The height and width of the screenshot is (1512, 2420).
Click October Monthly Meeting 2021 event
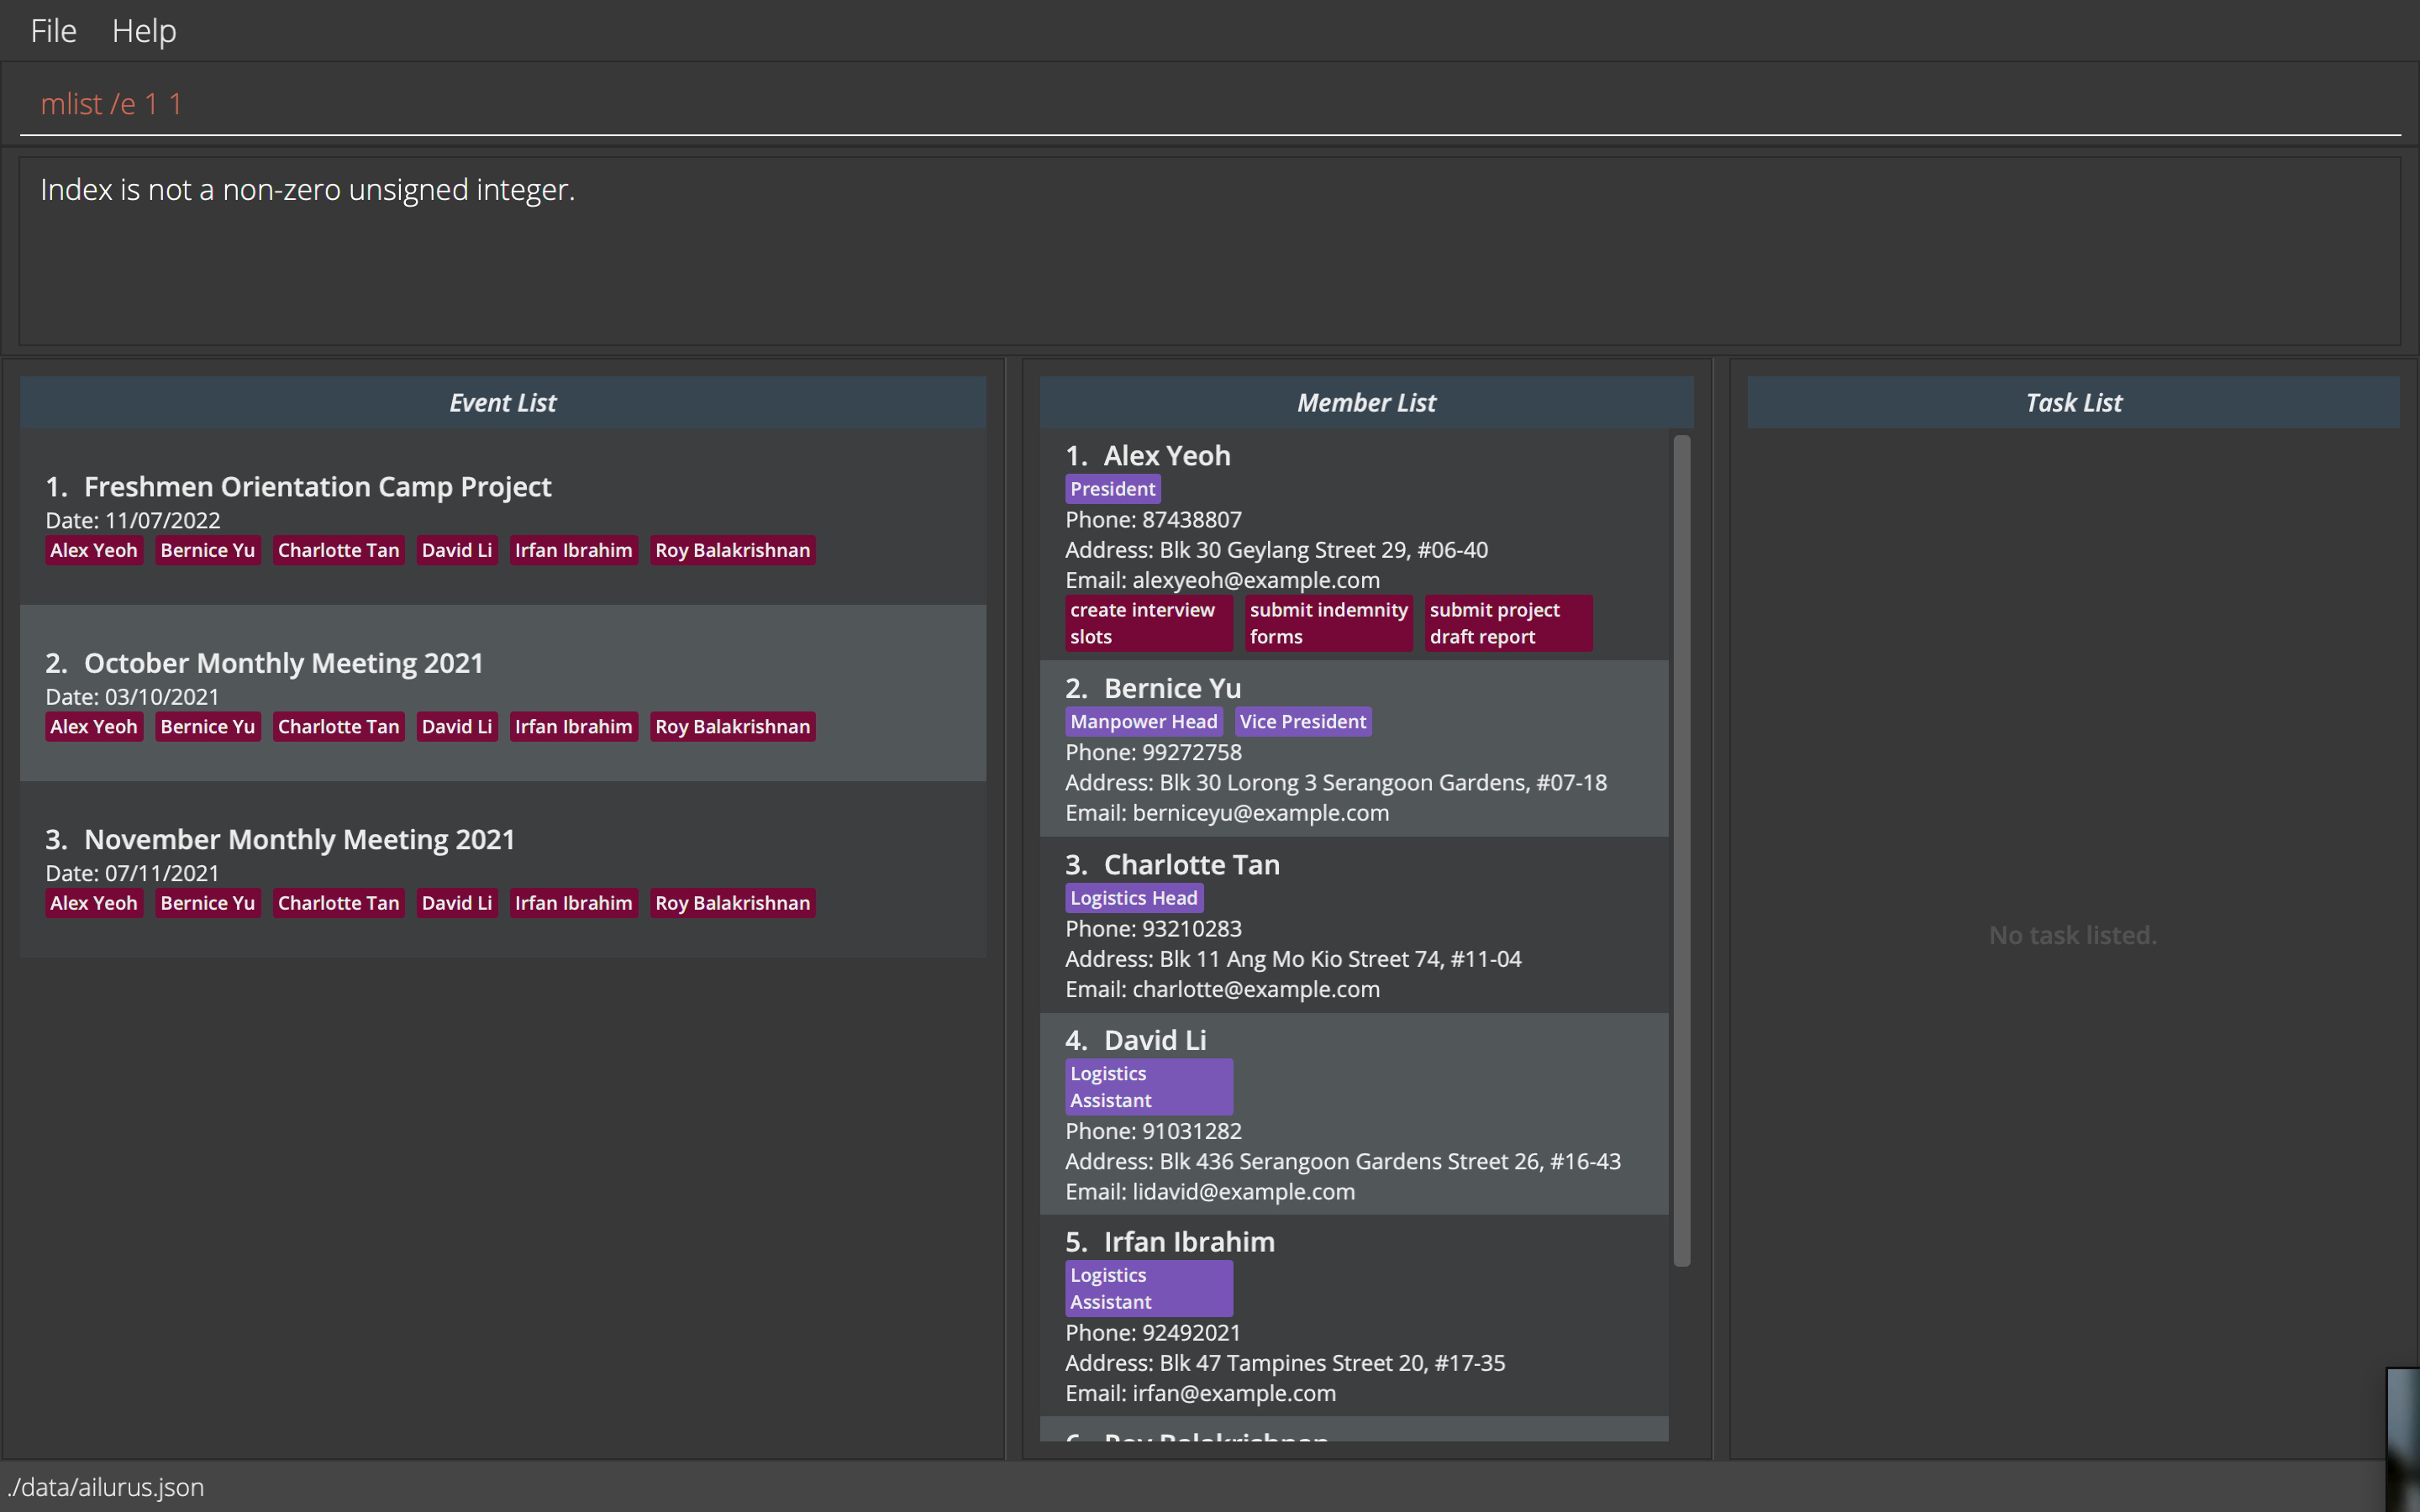[x=284, y=662]
